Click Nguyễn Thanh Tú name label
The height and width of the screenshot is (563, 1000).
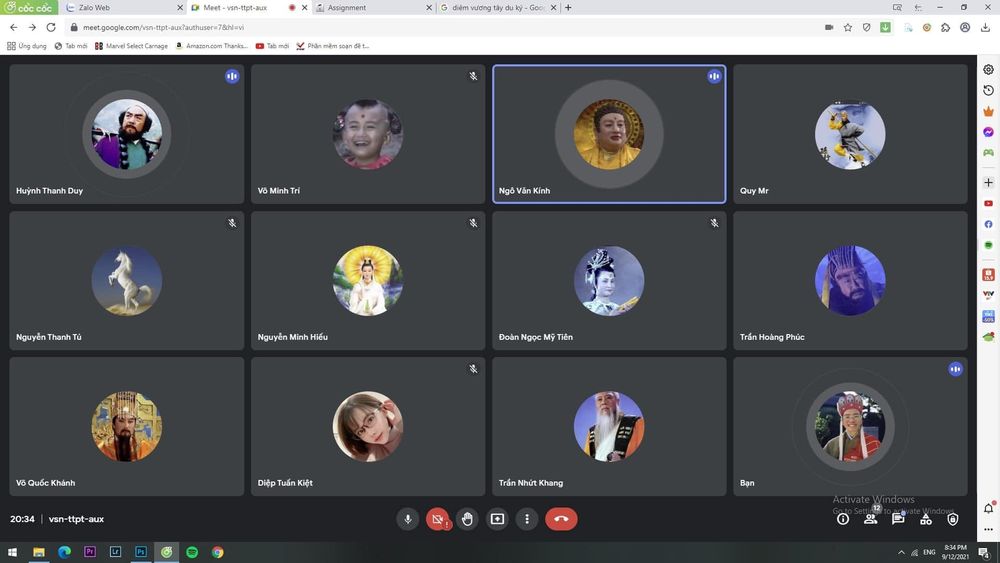click(x=48, y=337)
